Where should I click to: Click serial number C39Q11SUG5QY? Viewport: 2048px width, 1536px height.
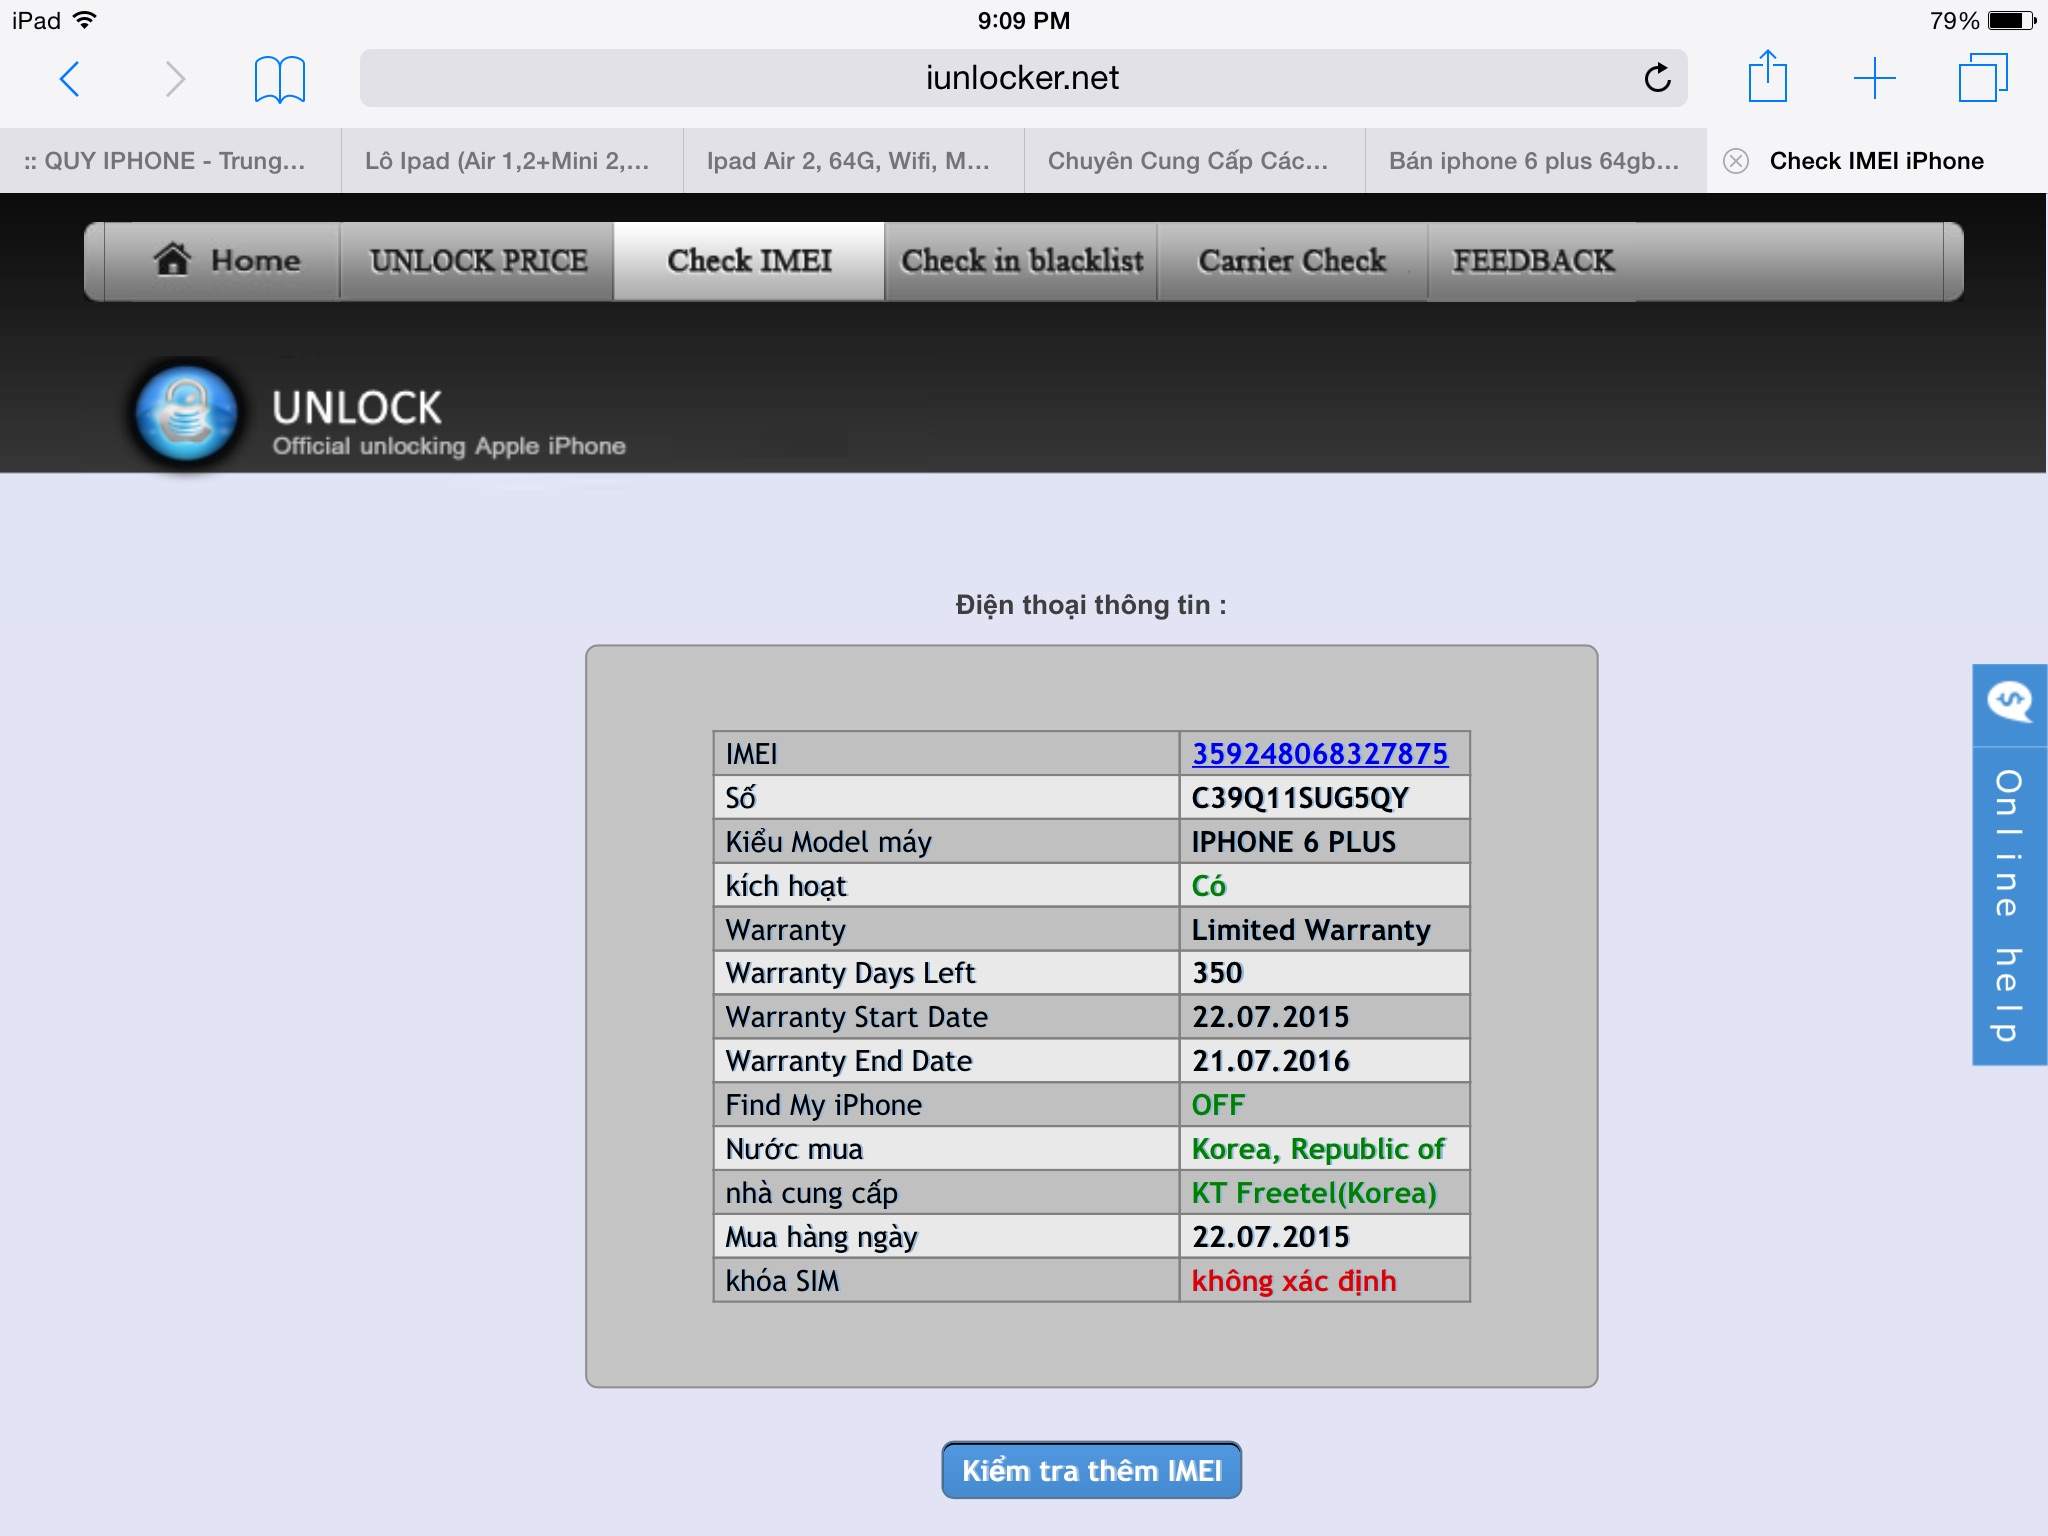coord(1299,798)
